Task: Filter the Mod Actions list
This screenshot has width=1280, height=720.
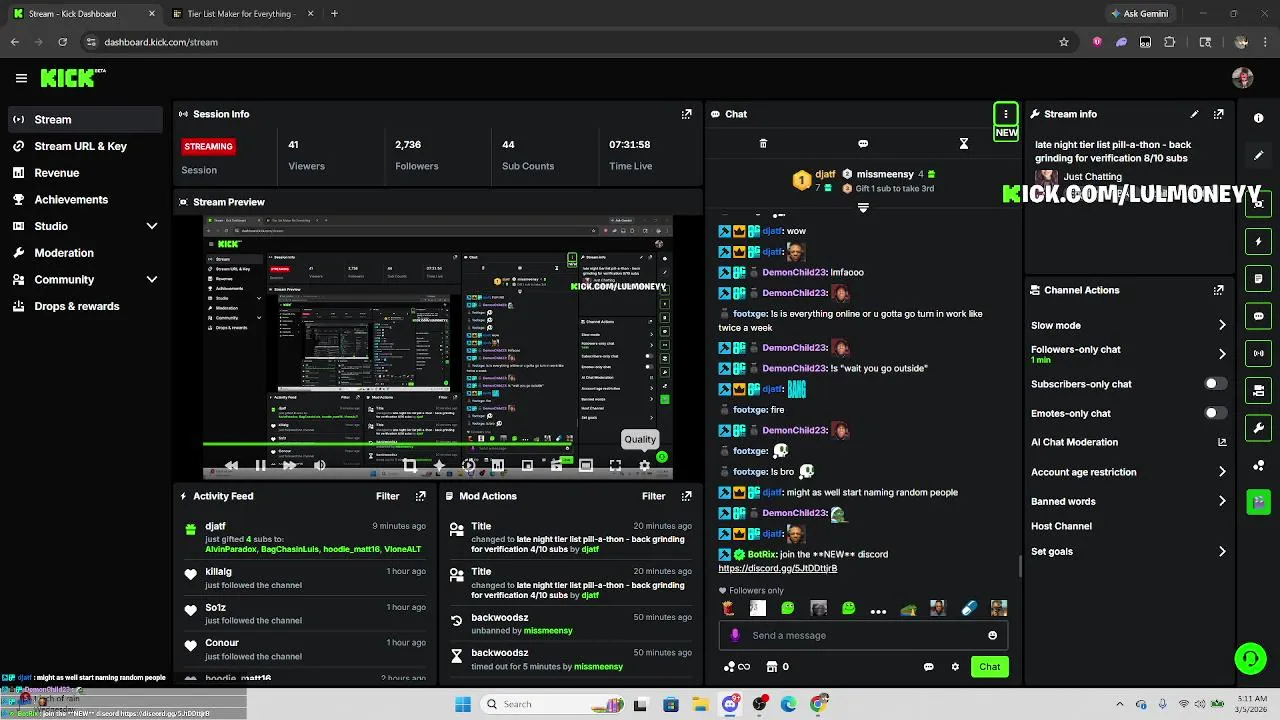Action: click(x=653, y=496)
